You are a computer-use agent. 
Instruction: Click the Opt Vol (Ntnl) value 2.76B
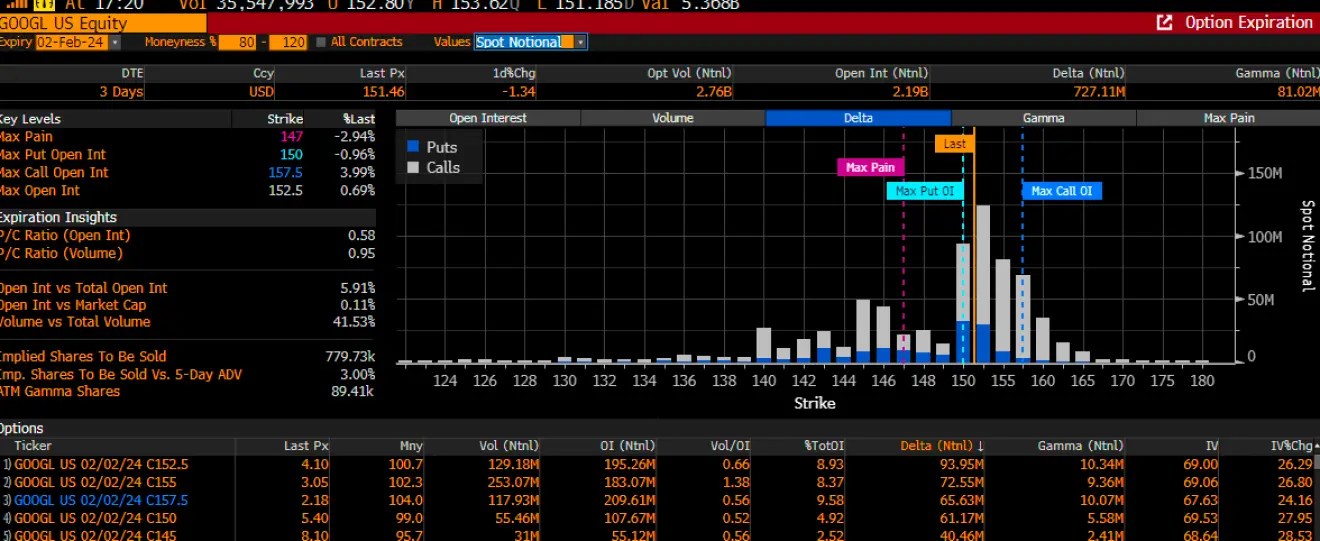pyautogui.click(x=713, y=92)
